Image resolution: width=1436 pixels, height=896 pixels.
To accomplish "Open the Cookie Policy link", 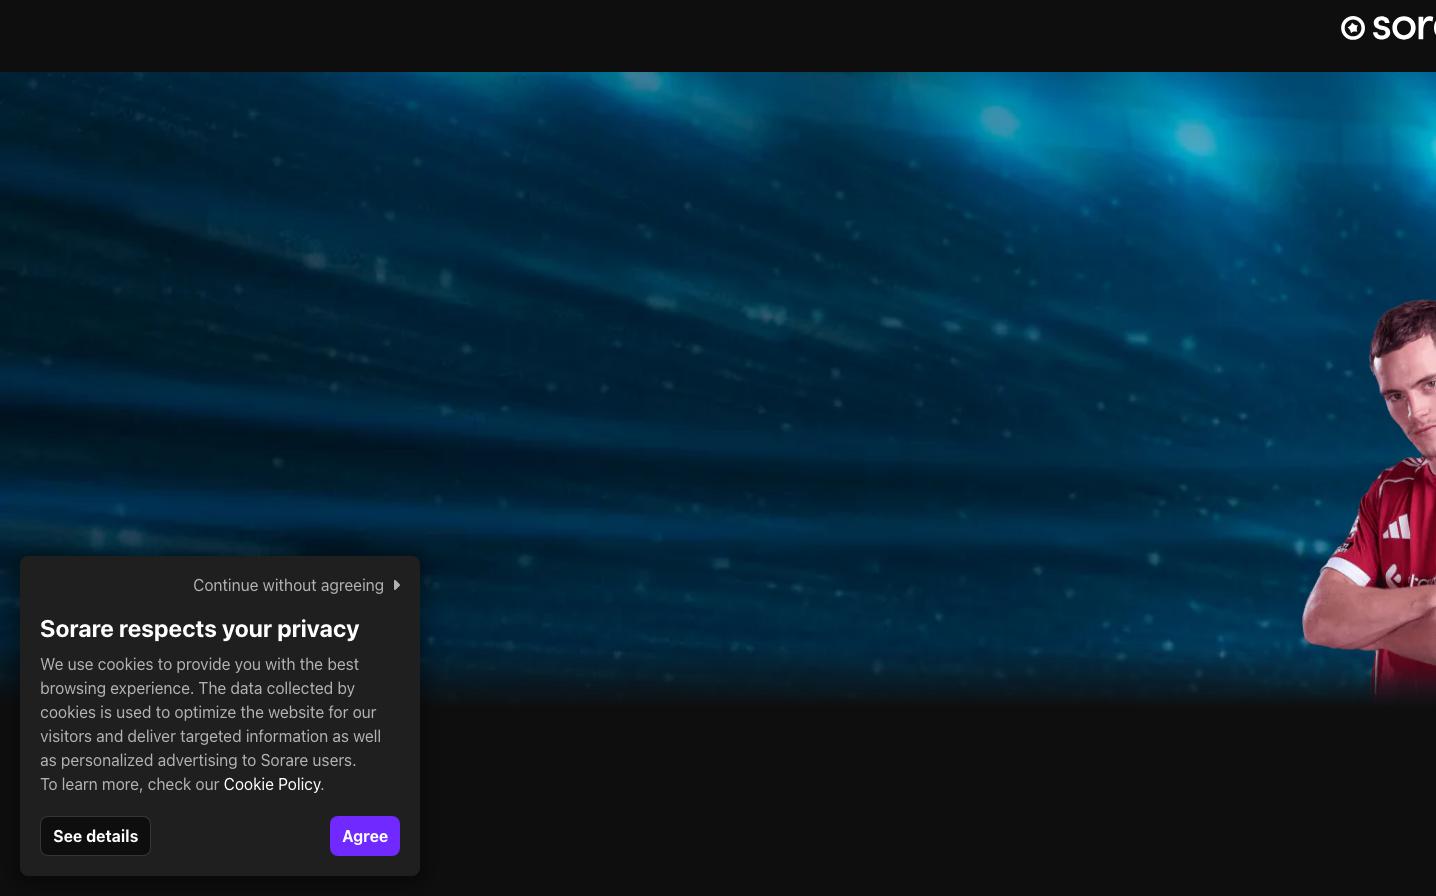I will coord(272,784).
